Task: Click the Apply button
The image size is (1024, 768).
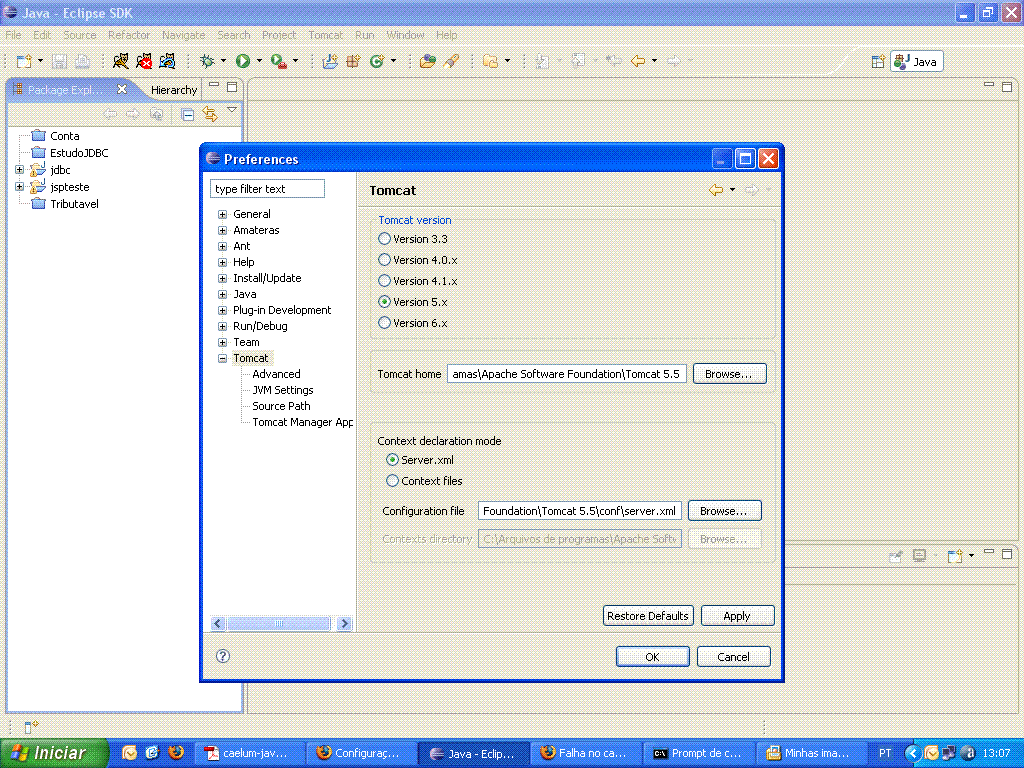Action: pos(737,616)
